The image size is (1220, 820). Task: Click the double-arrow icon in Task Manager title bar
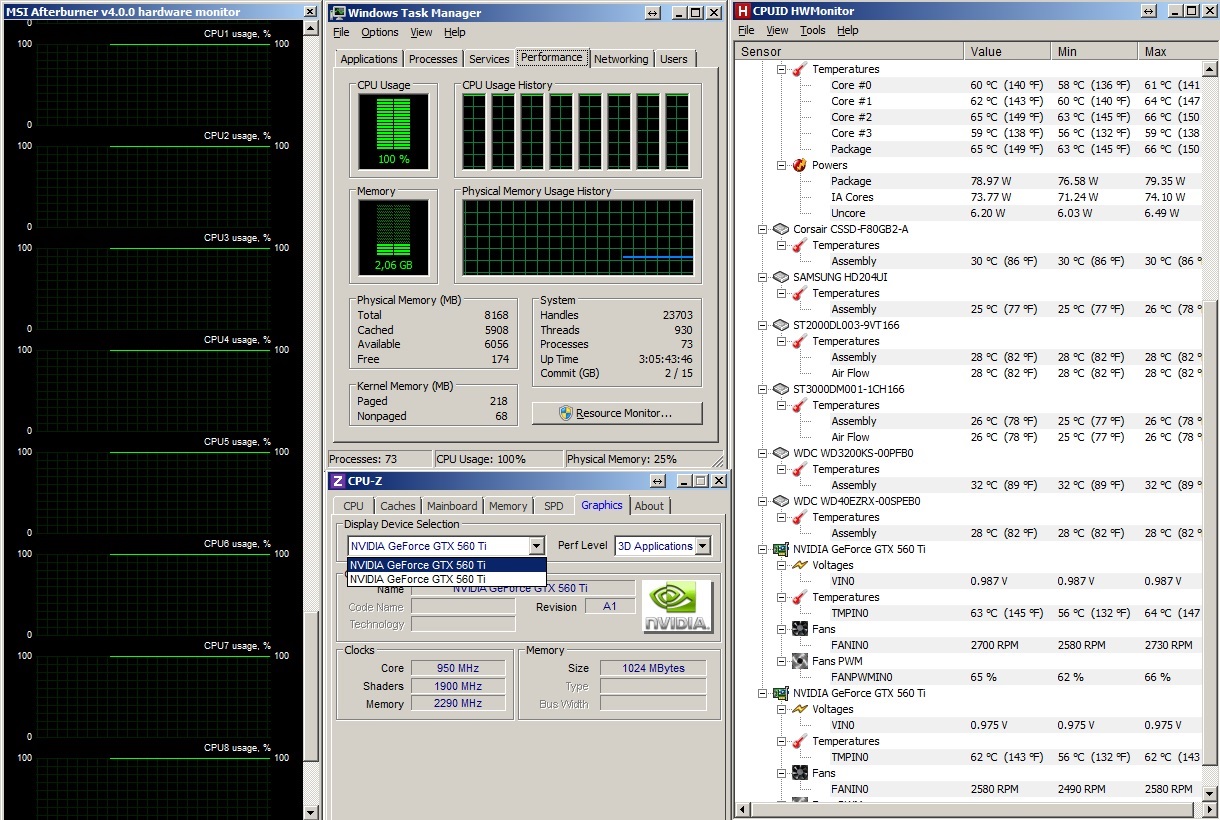(652, 13)
